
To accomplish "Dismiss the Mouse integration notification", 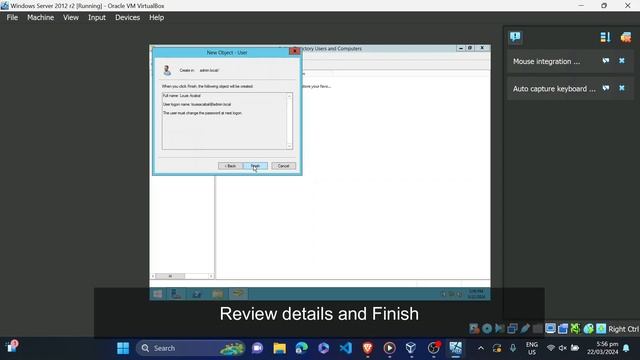I will pyautogui.click(x=622, y=61).
